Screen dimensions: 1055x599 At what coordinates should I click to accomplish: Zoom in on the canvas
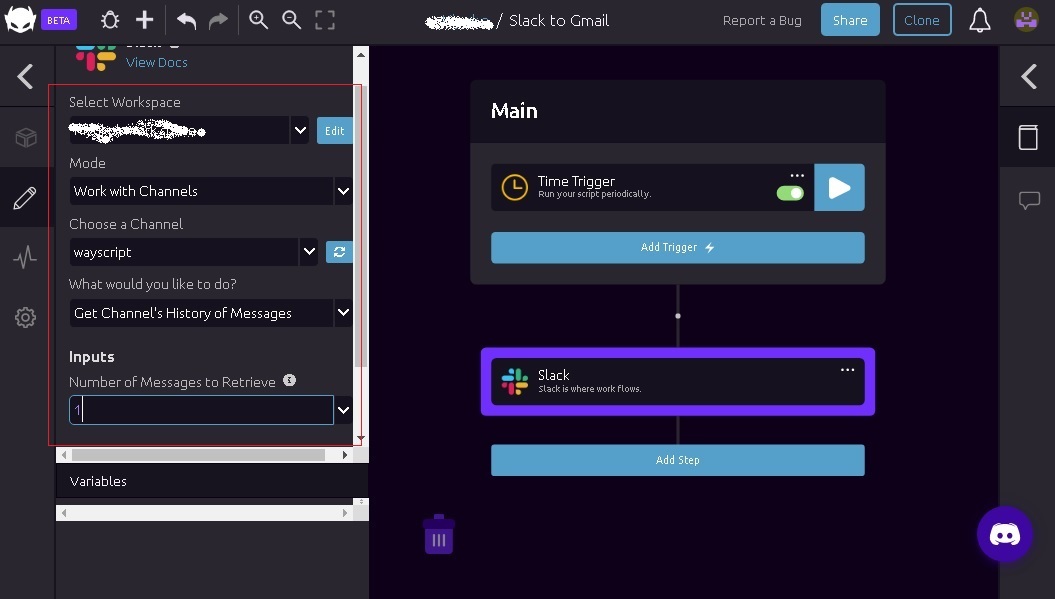[258, 20]
